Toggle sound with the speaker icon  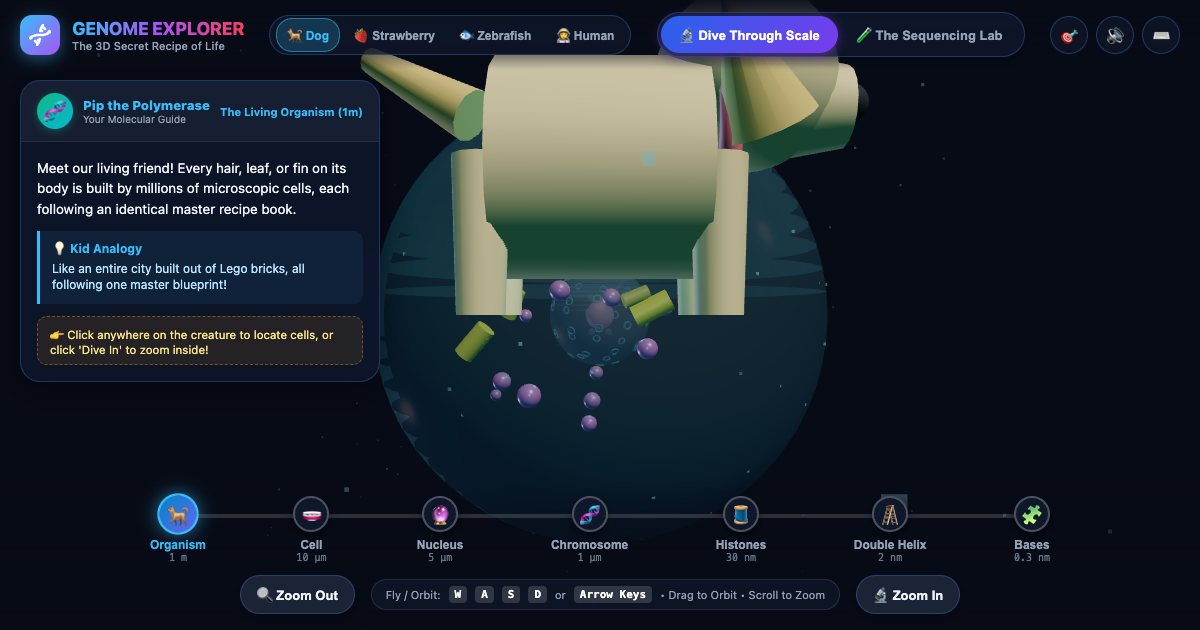pyautogui.click(x=1115, y=35)
